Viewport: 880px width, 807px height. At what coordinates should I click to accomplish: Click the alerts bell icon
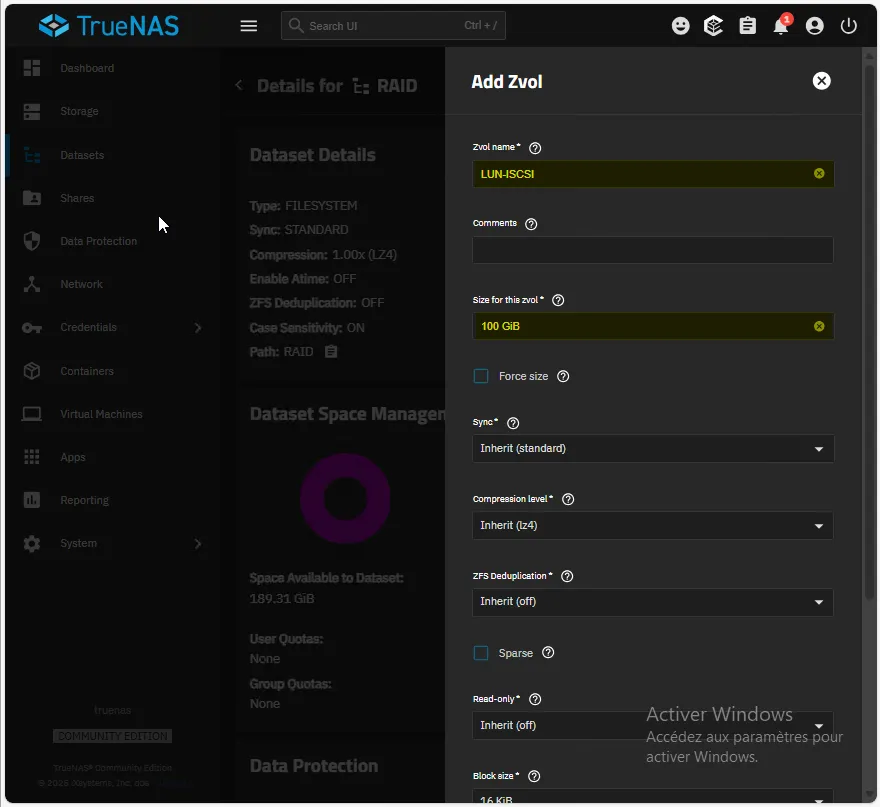781,26
